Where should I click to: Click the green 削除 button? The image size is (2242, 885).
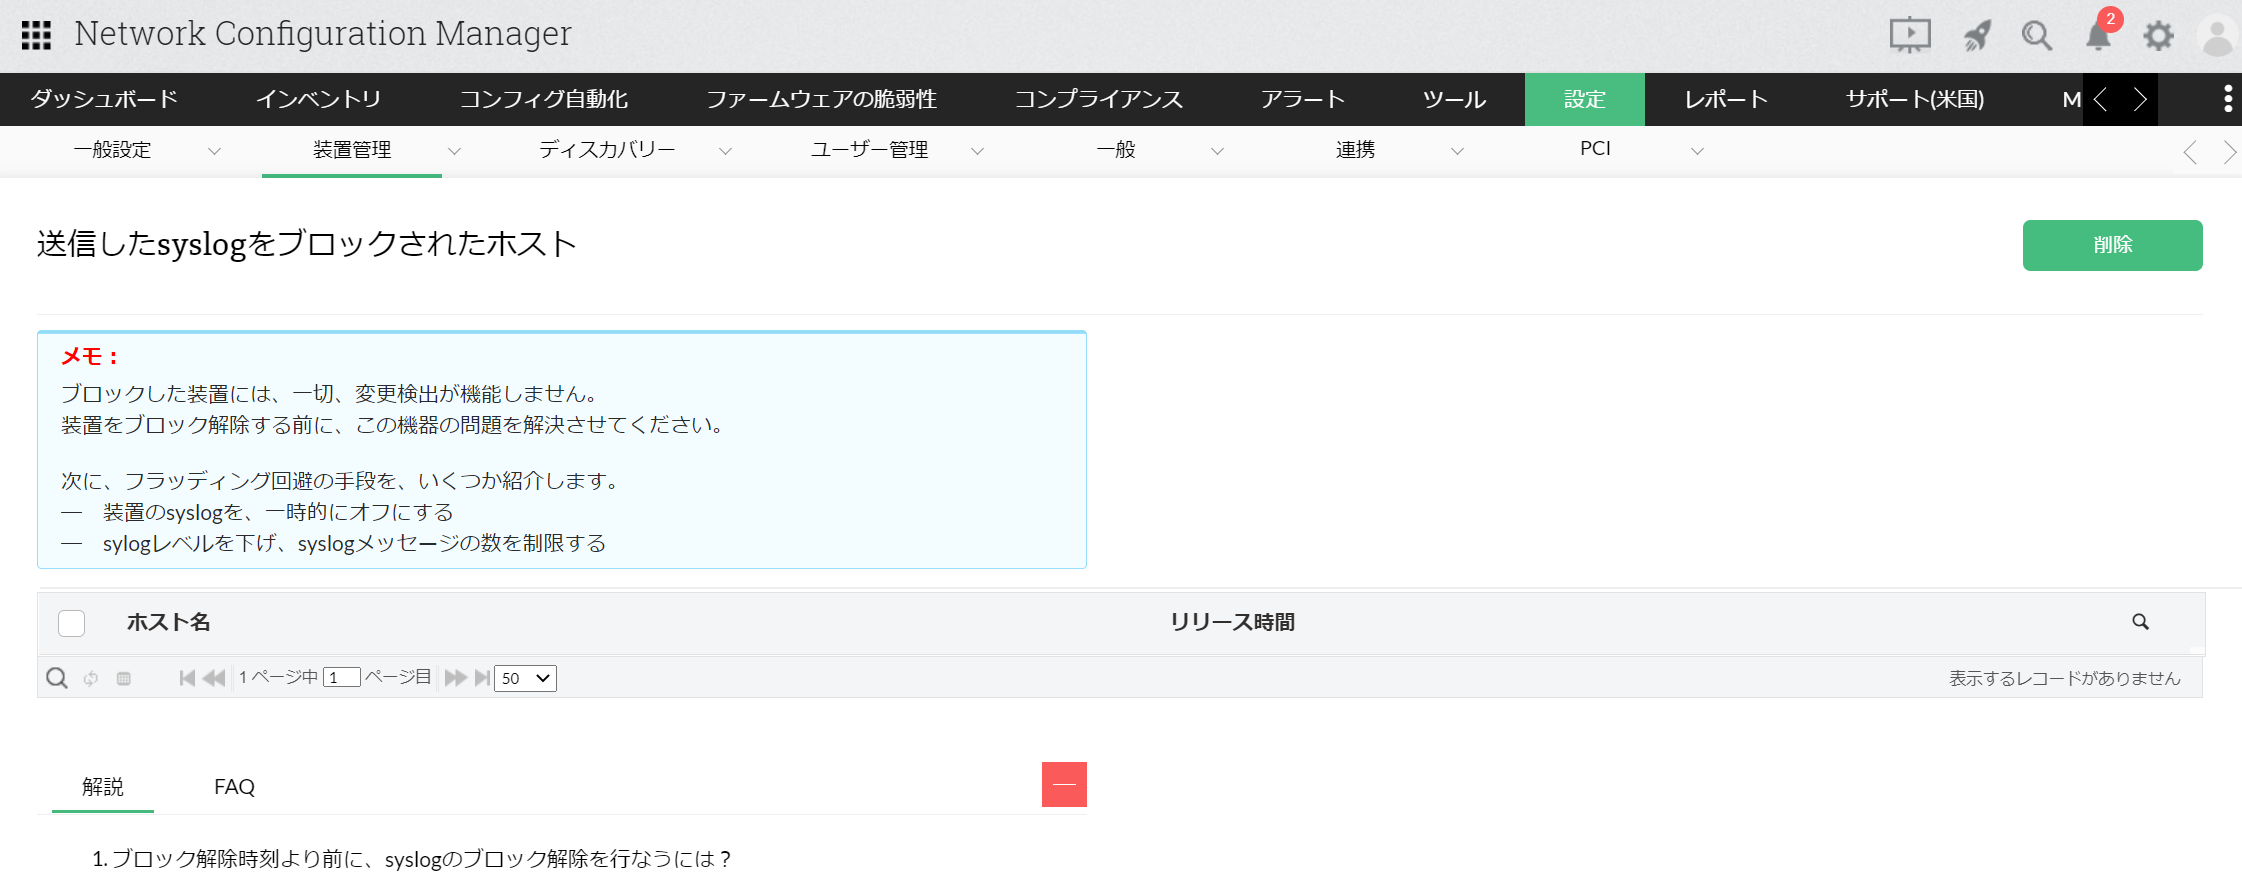click(2113, 245)
